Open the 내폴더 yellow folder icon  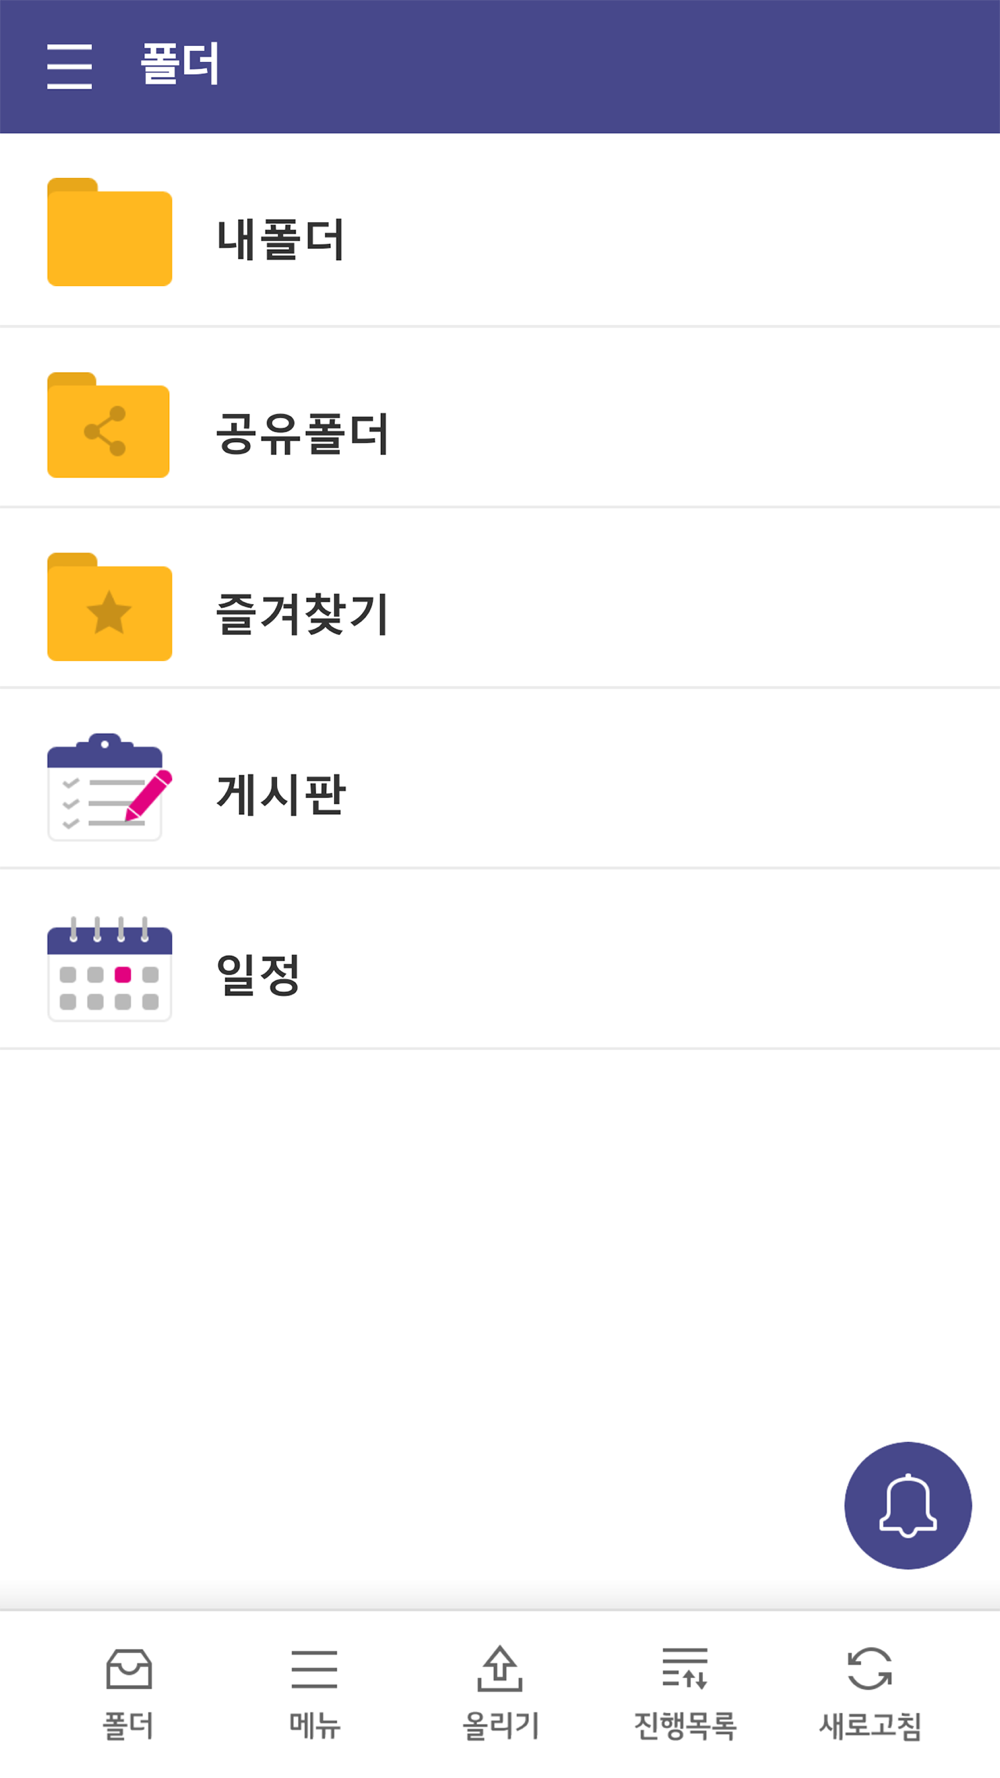(110, 232)
